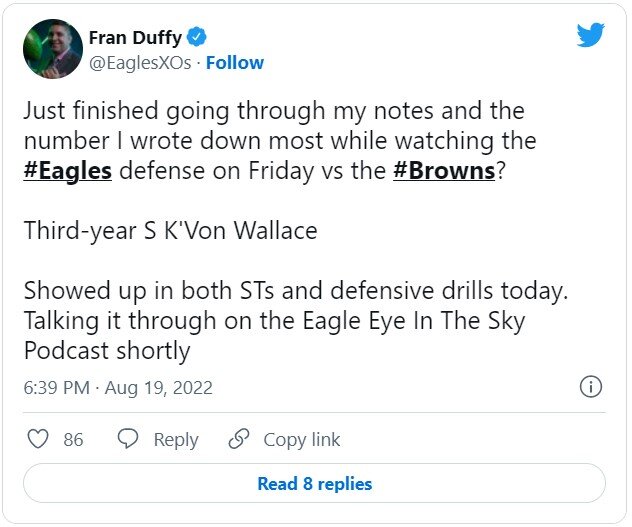The height and width of the screenshot is (527, 632).
Task: Click the copy link chain icon
Action: tap(238, 439)
